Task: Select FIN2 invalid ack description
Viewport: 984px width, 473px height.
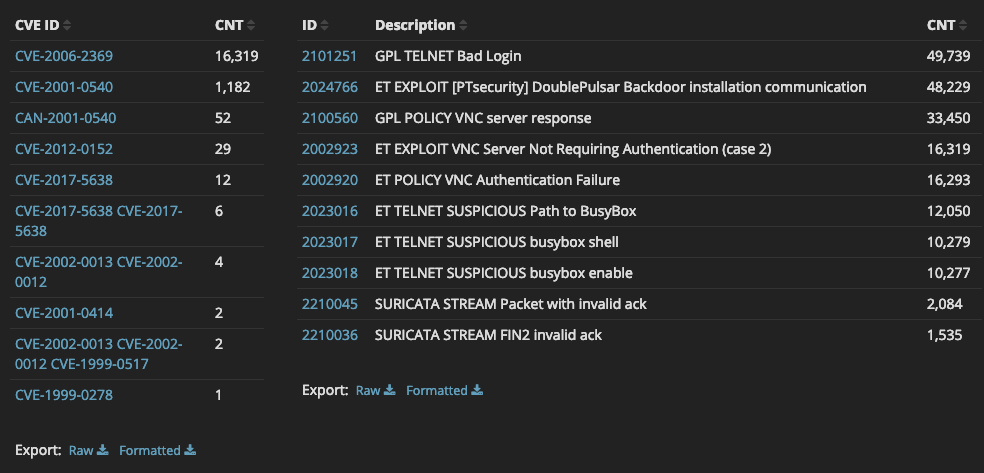Action: click(488, 335)
